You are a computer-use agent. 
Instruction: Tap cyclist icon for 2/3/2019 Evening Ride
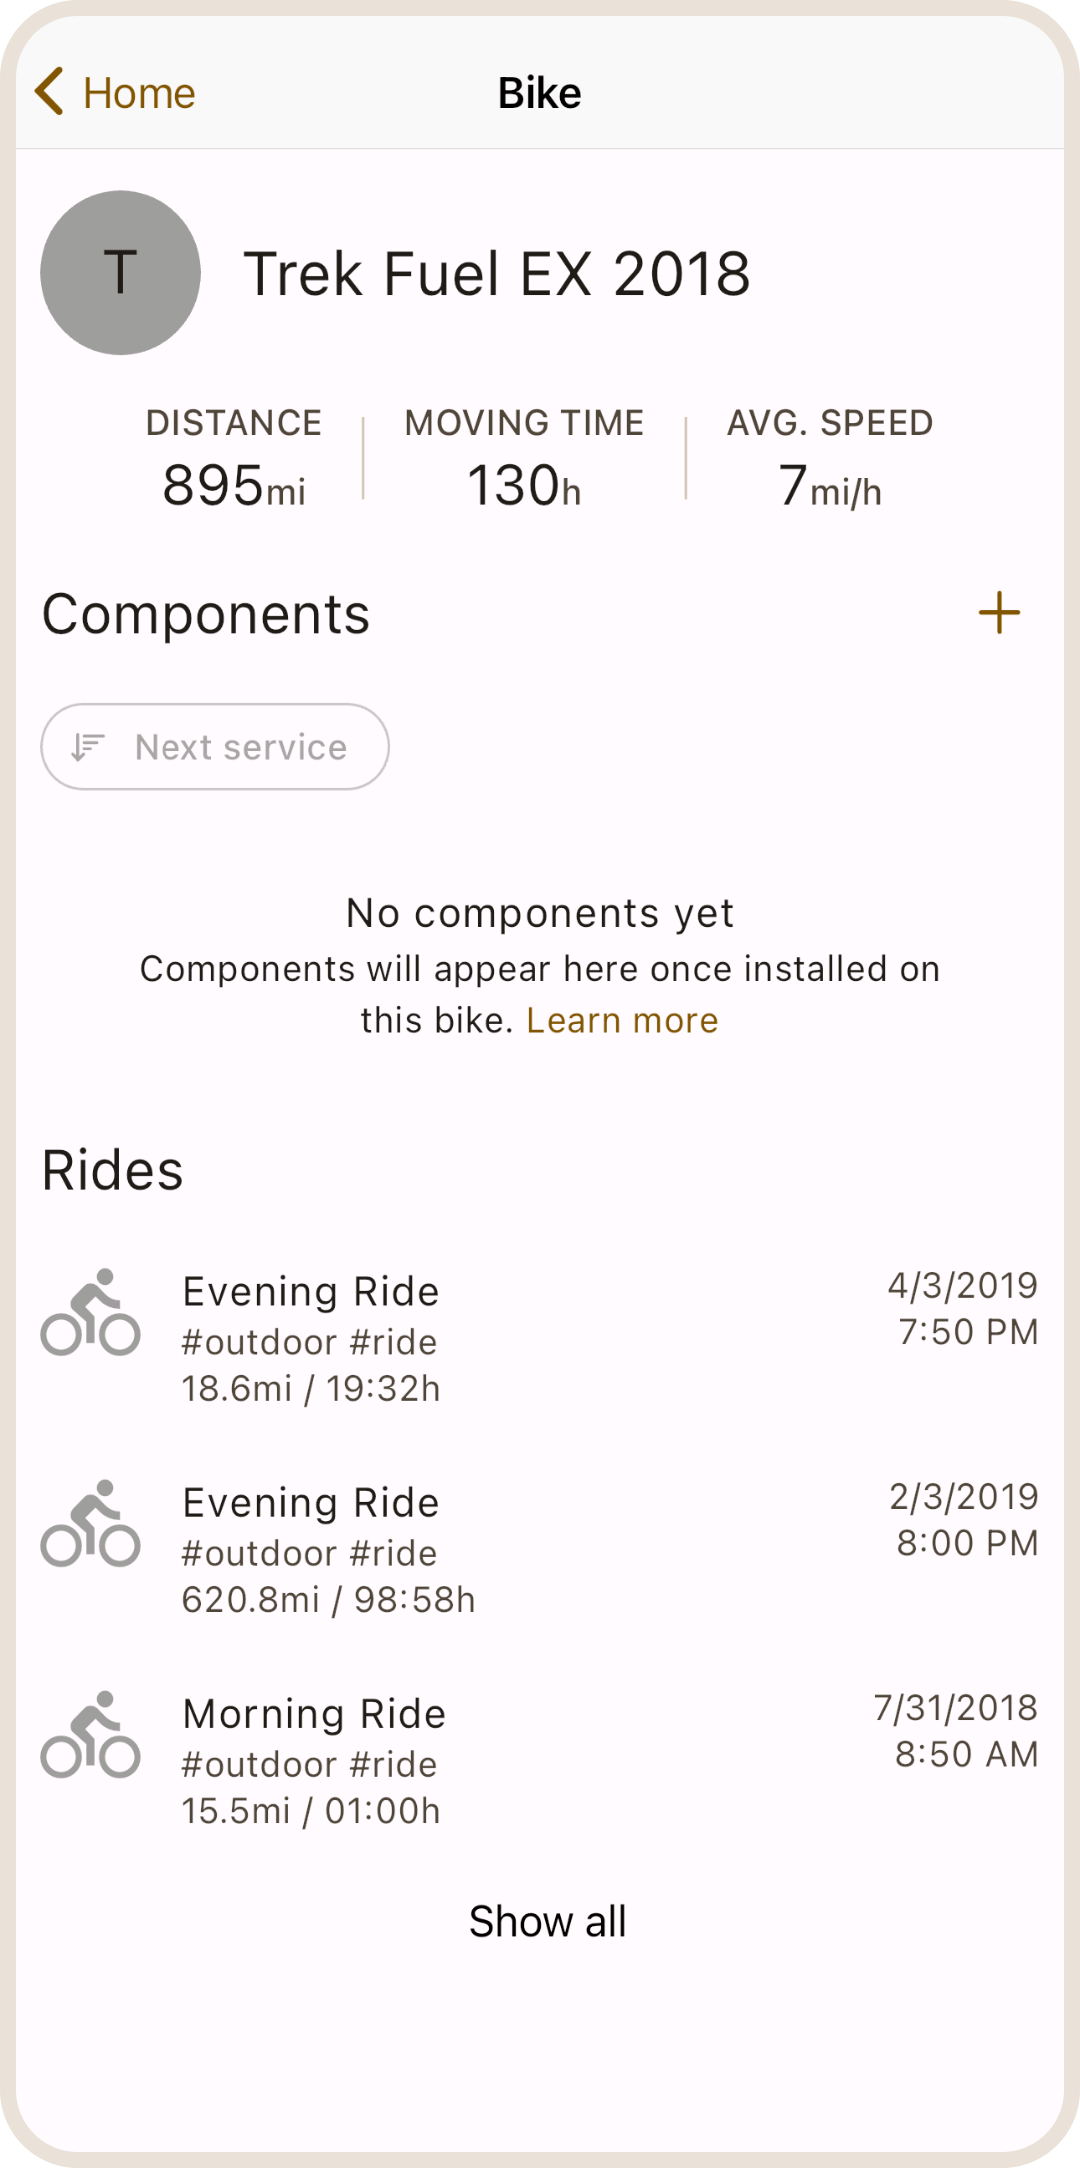tap(90, 1524)
